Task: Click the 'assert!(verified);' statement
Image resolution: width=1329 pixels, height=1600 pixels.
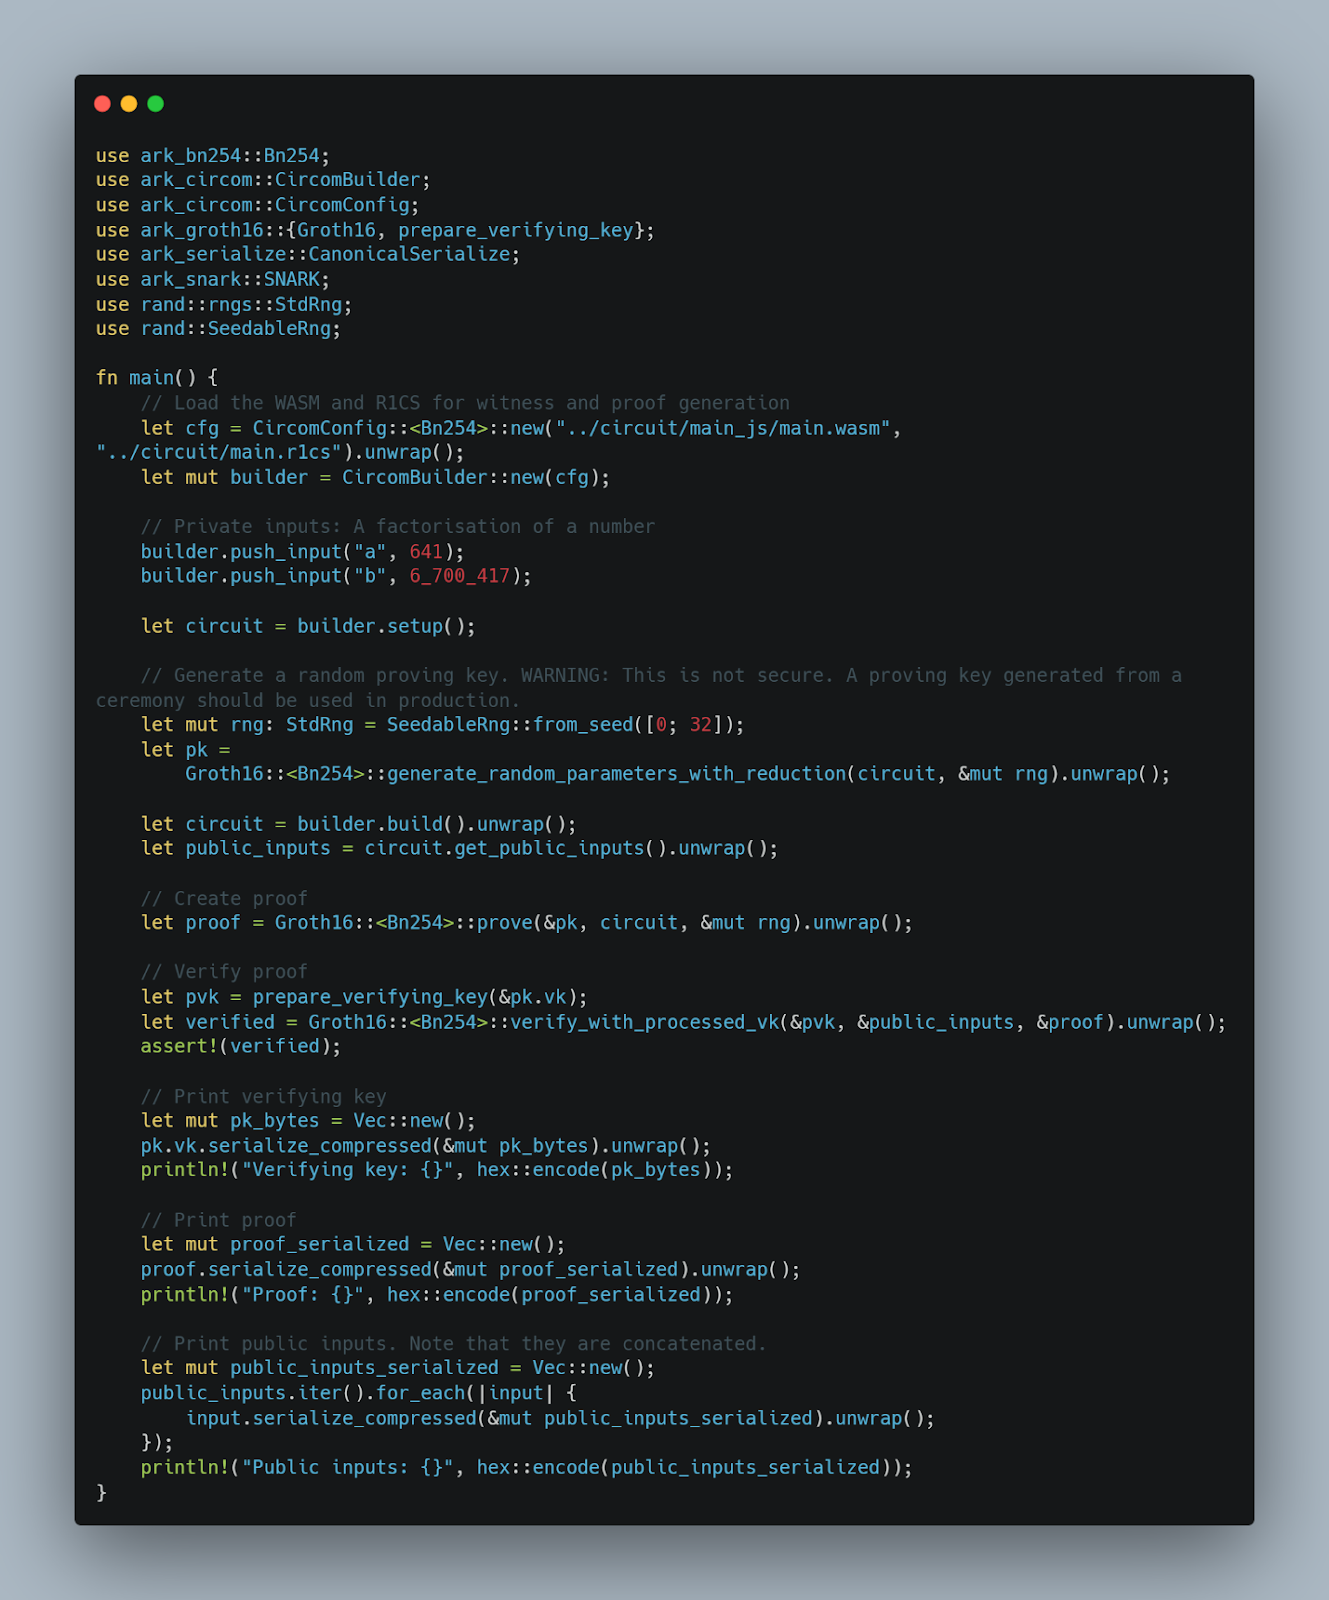Action: [241, 1047]
